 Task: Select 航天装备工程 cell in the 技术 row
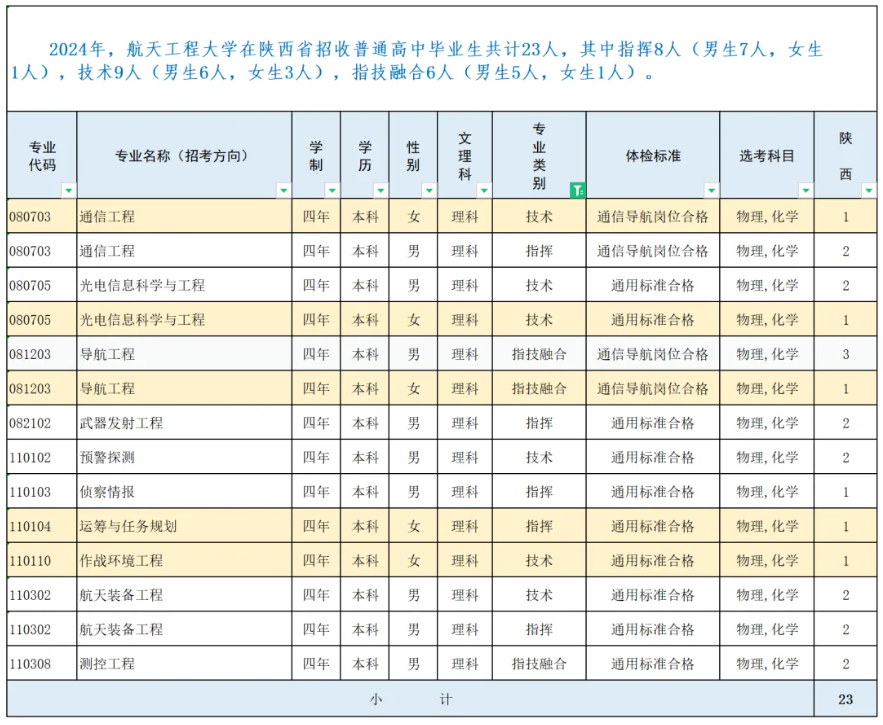click(184, 594)
